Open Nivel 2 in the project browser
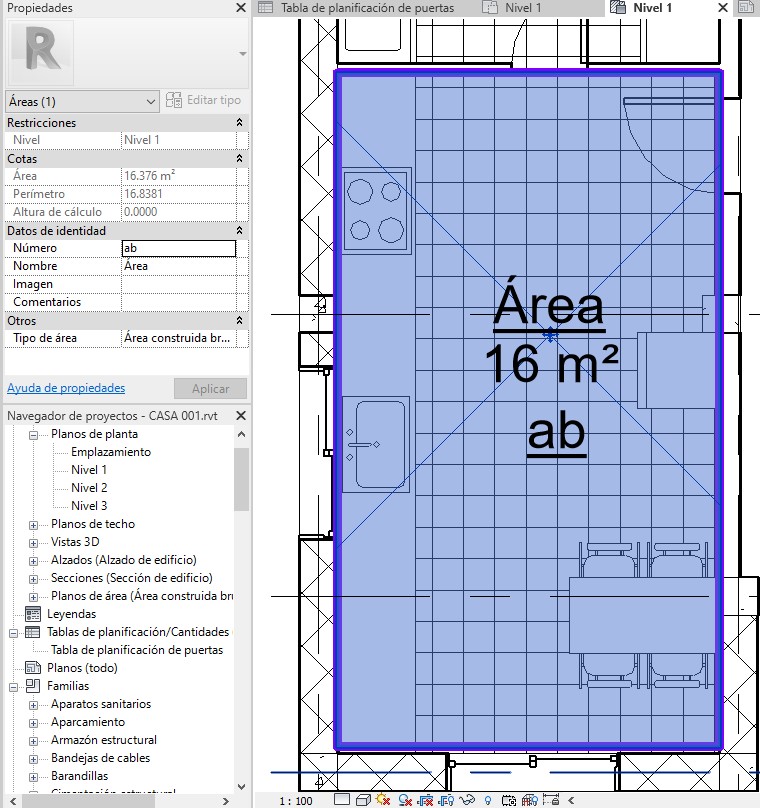Viewport: 760px width, 808px height. 89,488
